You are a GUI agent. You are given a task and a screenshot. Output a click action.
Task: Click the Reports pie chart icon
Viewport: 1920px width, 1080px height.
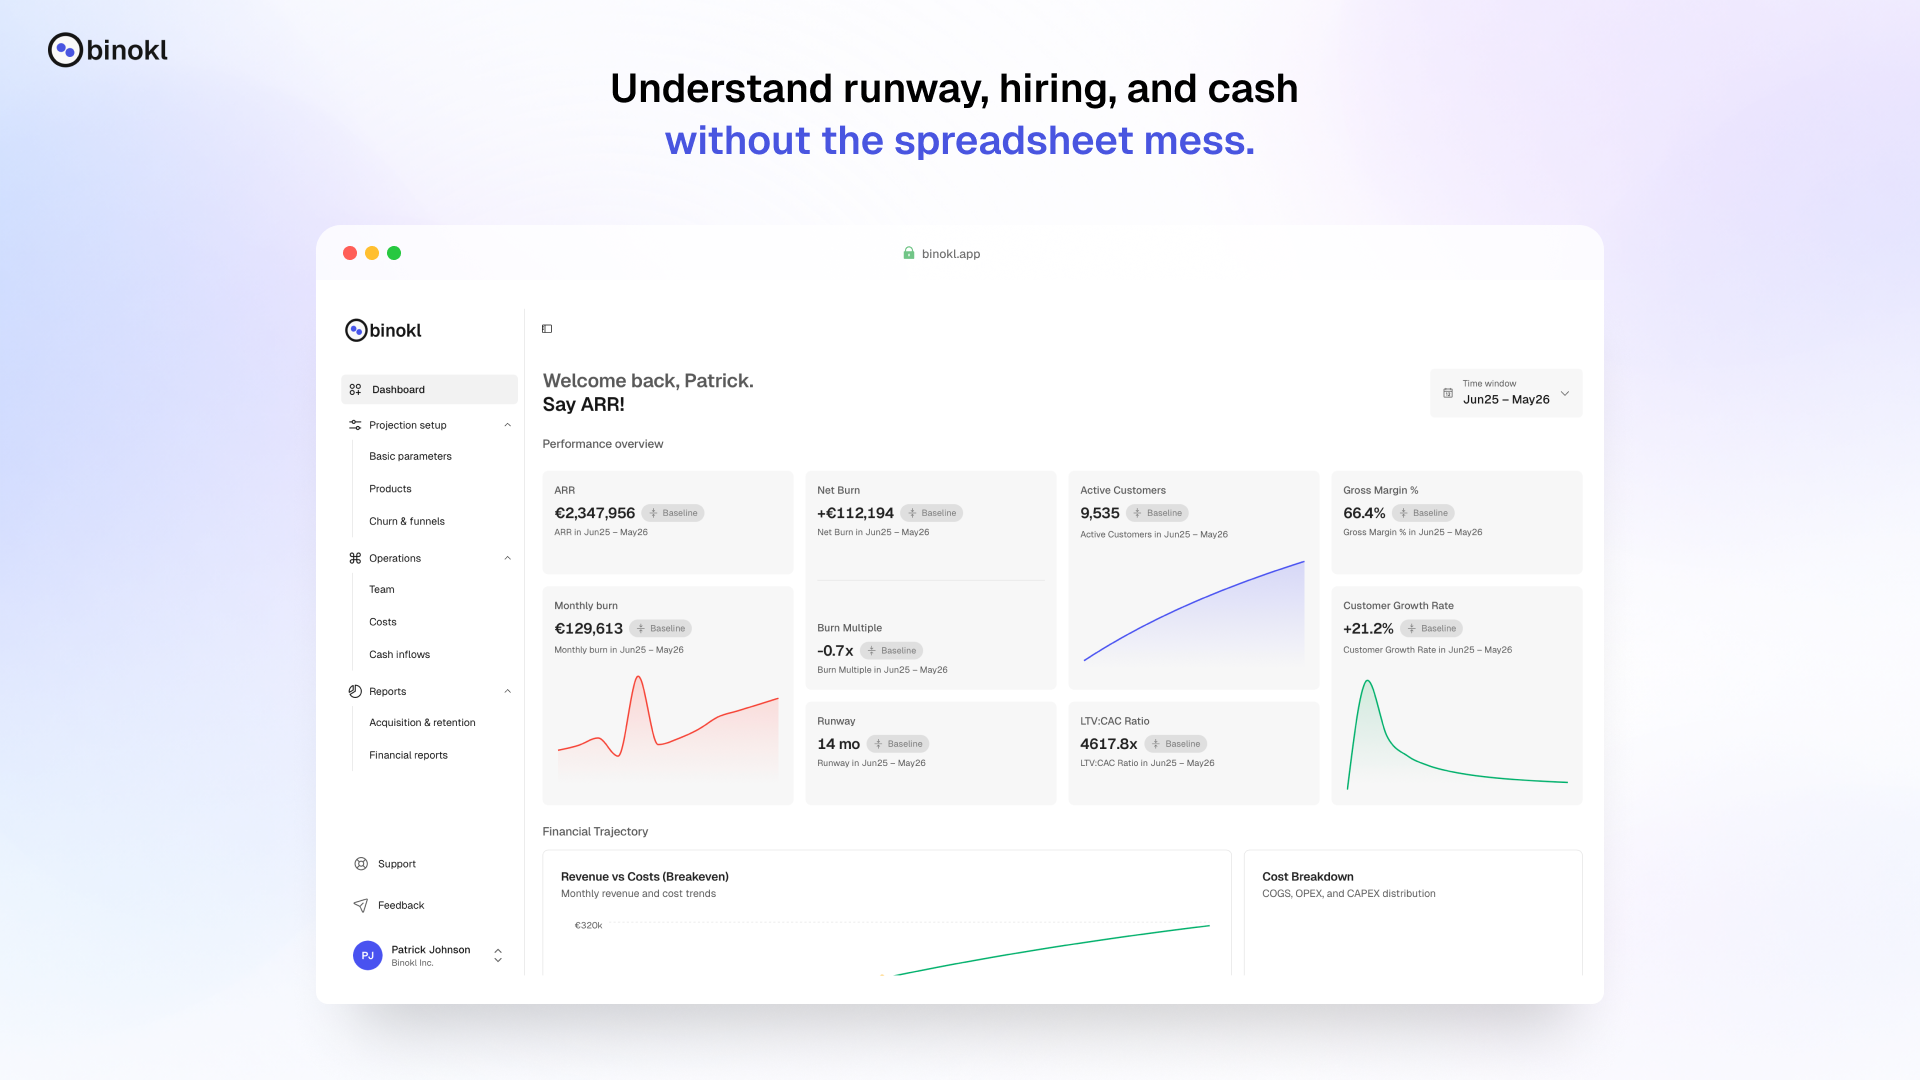click(355, 691)
